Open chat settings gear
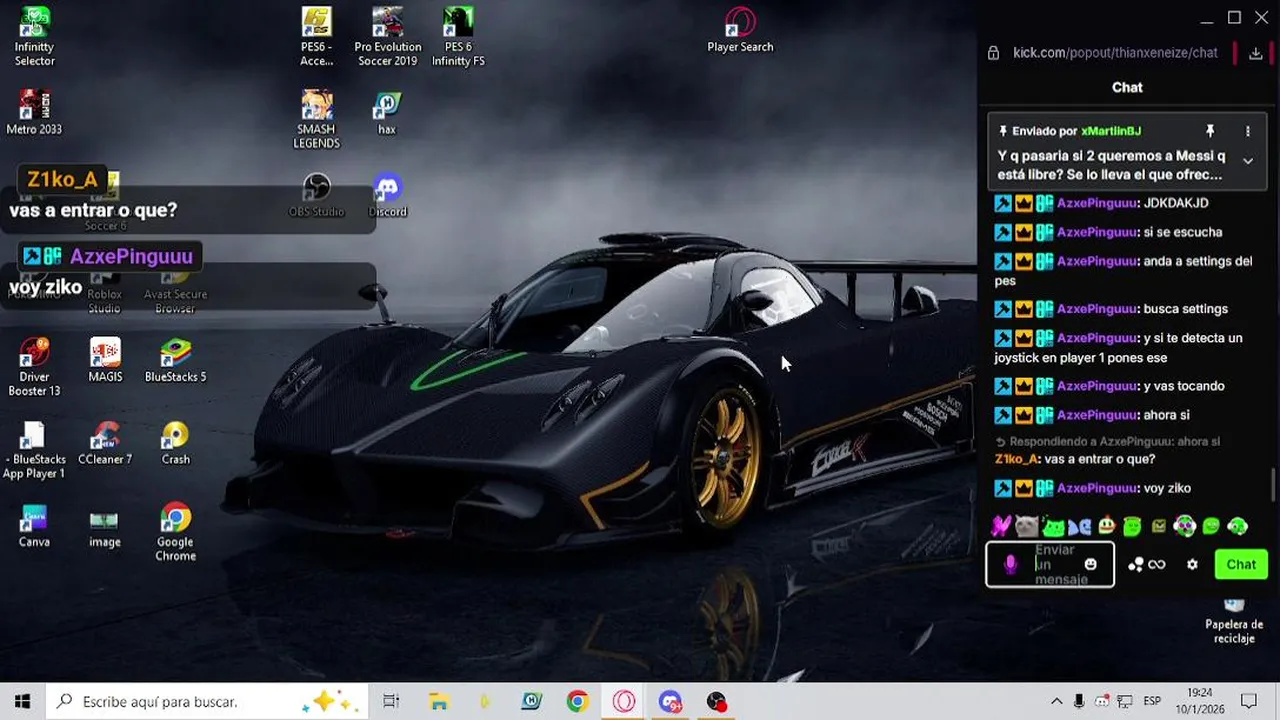 coord(1192,565)
